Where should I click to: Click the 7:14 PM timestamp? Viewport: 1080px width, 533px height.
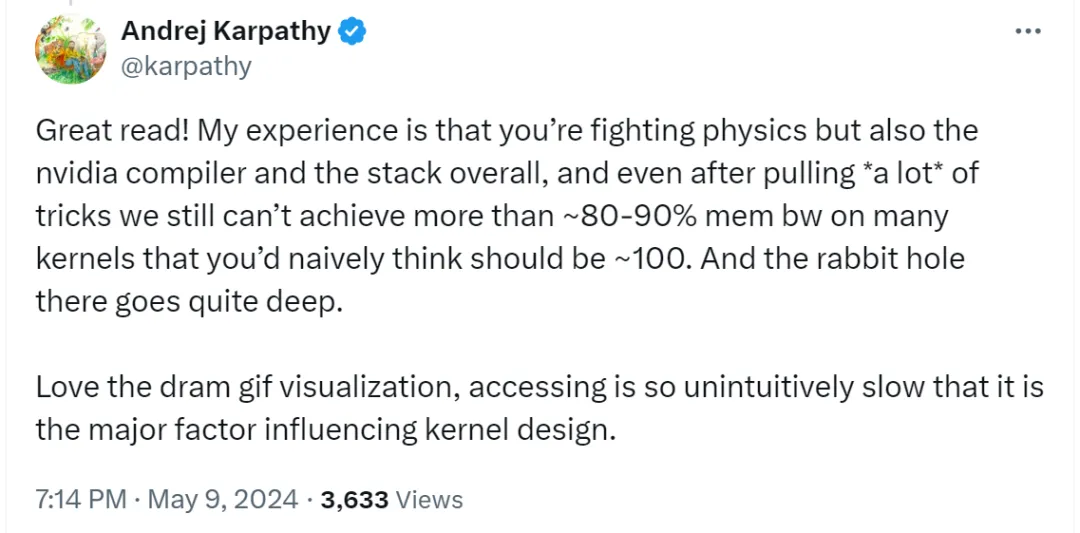click(81, 499)
